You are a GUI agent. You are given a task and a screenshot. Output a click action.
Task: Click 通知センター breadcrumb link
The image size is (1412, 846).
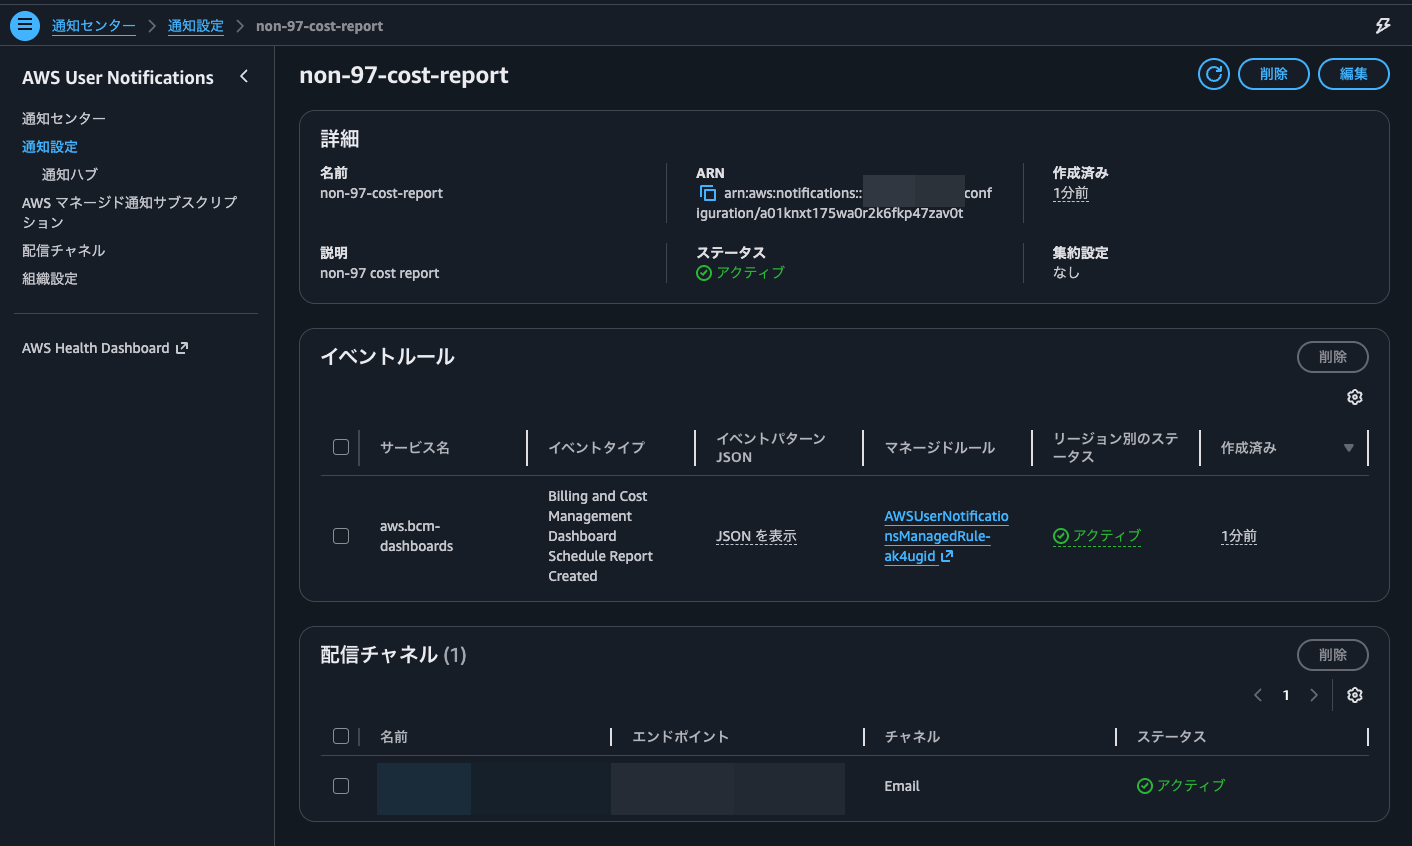[93, 26]
